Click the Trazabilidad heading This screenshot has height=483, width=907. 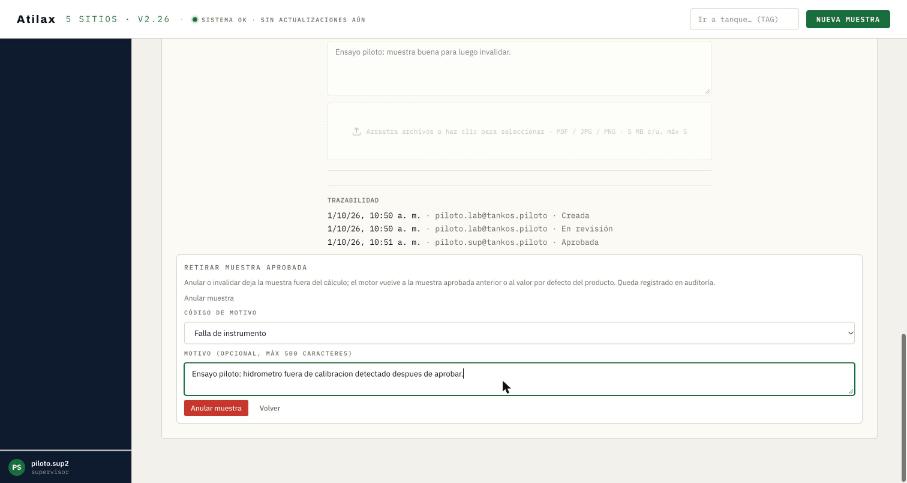point(353,200)
